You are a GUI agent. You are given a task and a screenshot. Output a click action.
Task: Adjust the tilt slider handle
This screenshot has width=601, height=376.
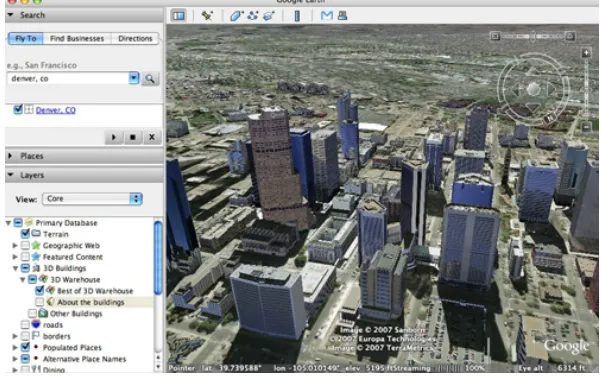(533, 36)
